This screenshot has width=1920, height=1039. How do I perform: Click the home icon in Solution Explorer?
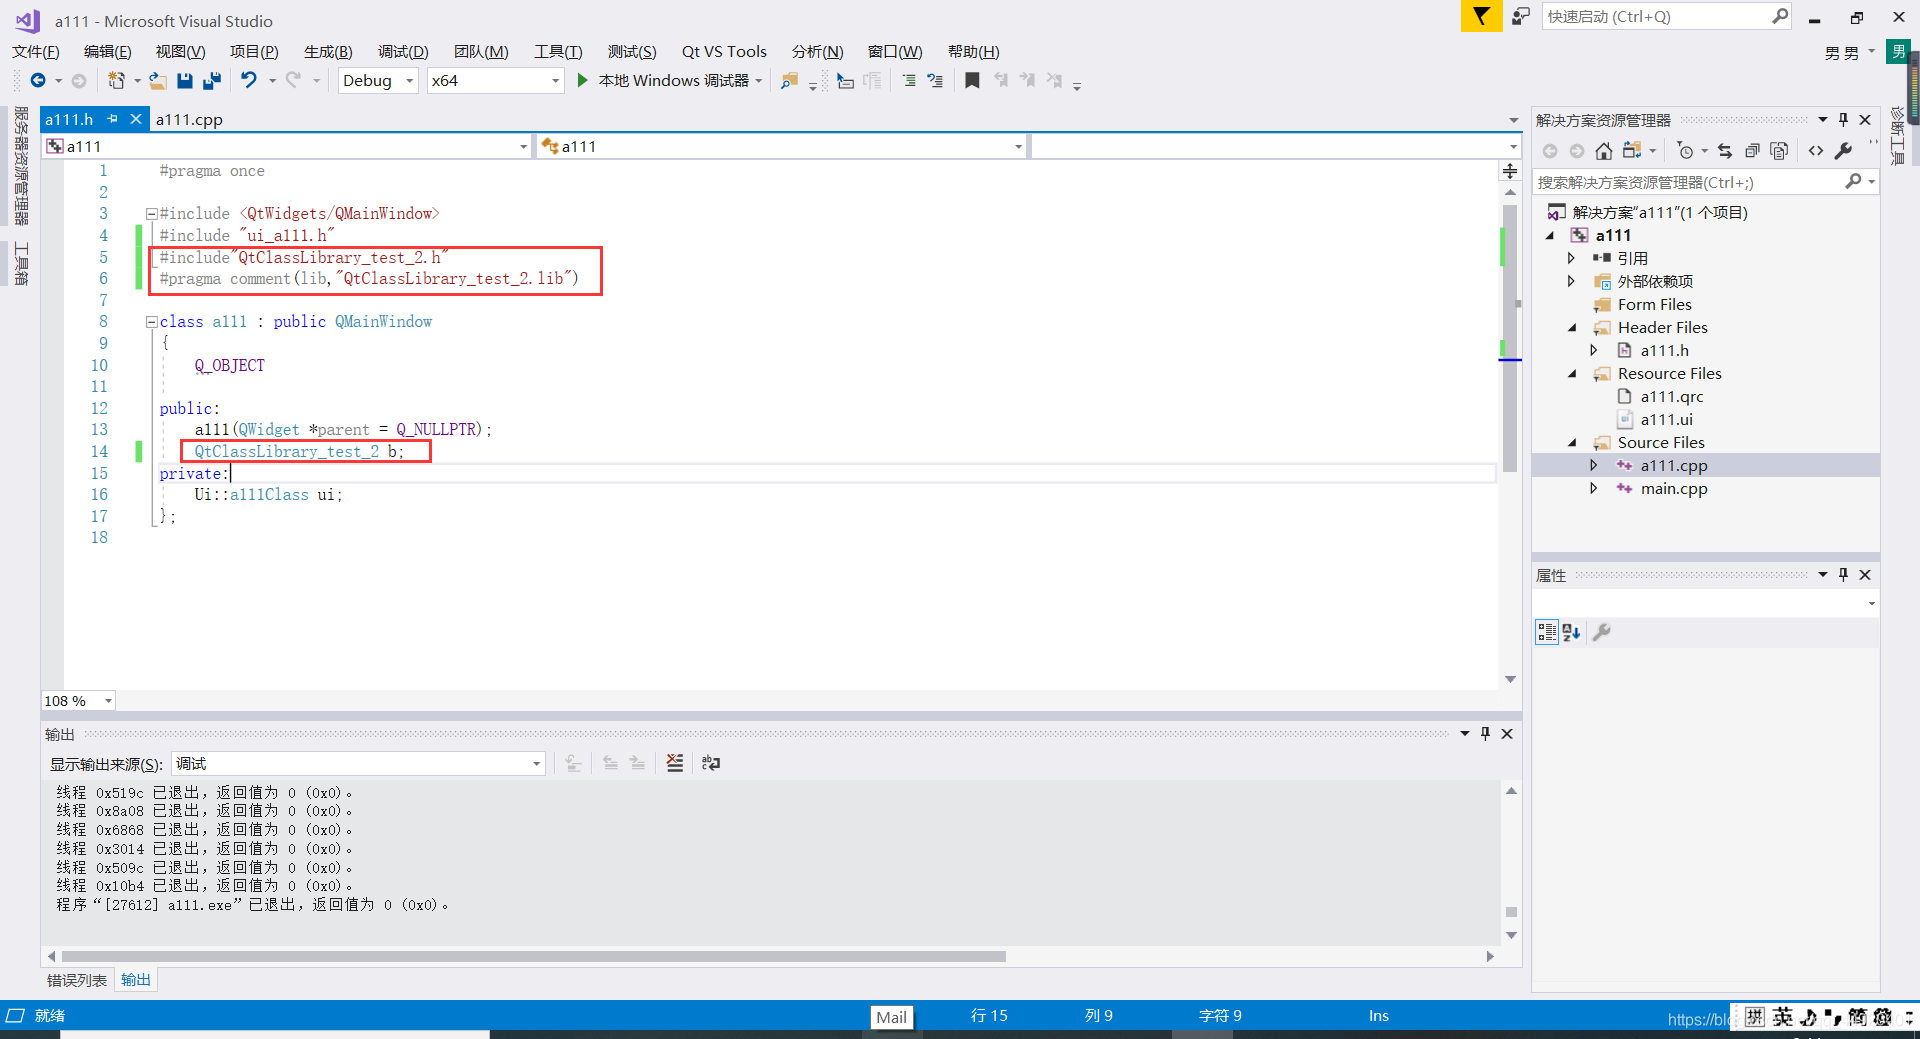(x=1604, y=151)
